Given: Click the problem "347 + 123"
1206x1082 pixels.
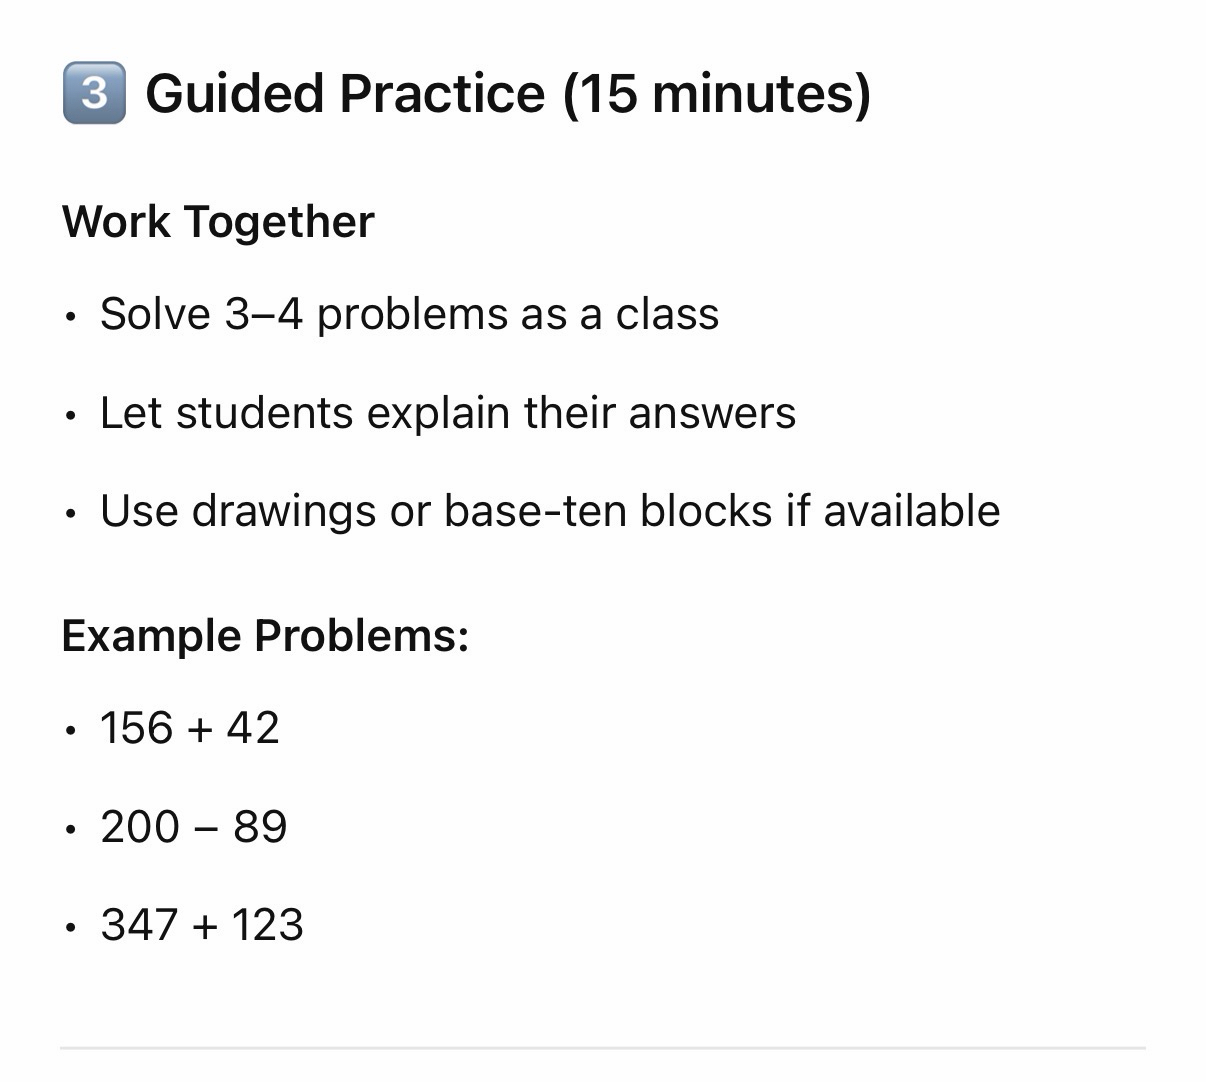Looking at the screenshot, I should pos(201,925).
